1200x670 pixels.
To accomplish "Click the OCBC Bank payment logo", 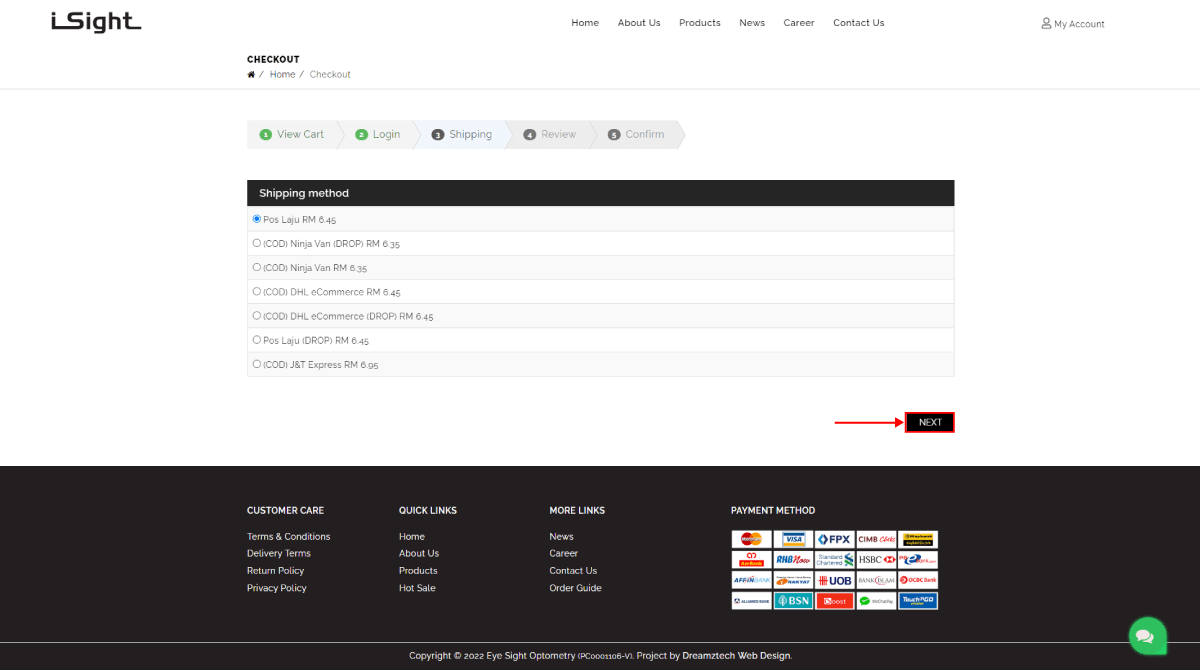I will click(x=918, y=580).
